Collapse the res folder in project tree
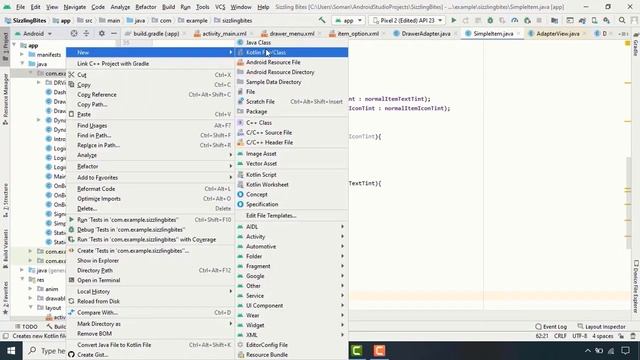 (x=22, y=280)
